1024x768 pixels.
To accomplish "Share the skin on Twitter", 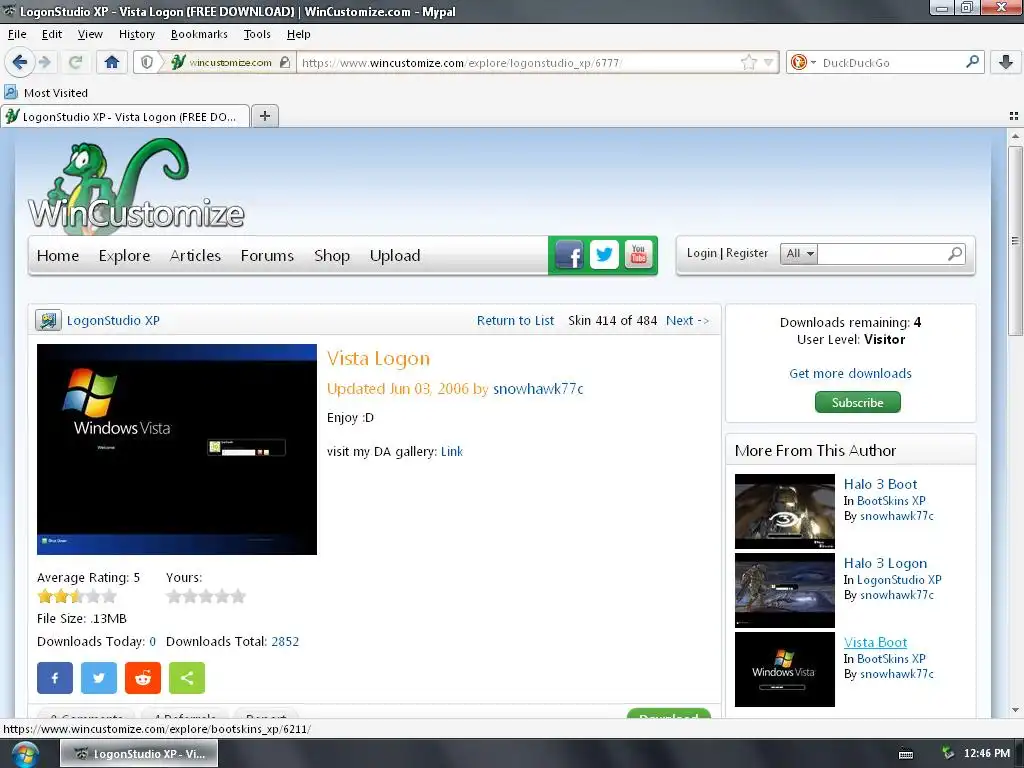I will click(99, 678).
